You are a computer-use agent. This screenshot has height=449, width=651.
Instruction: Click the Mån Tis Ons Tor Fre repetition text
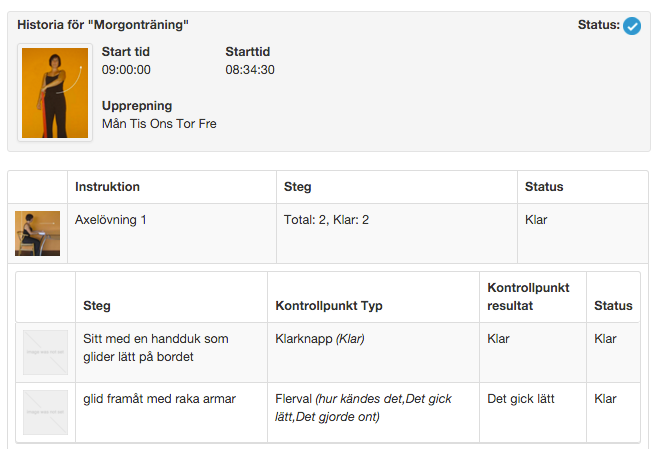(159, 124)
